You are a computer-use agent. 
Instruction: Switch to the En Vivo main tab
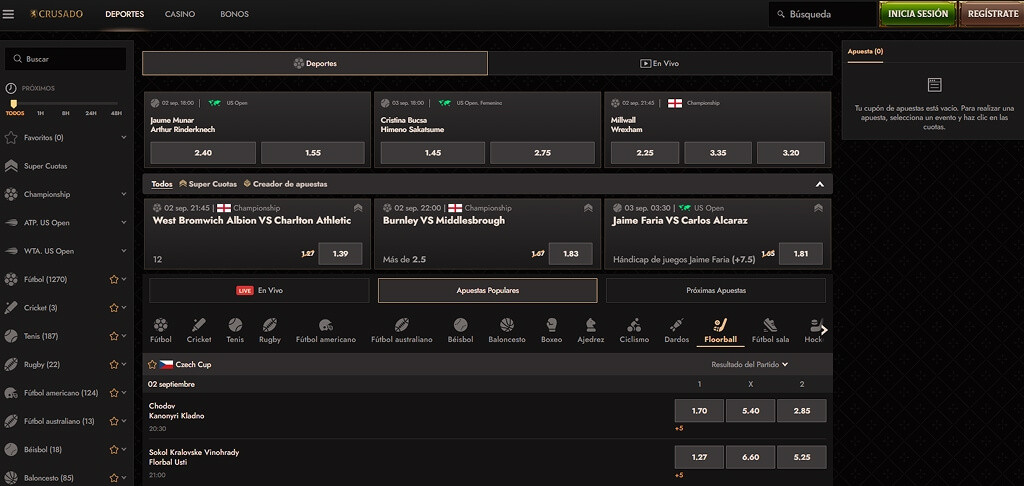point(660,63)
